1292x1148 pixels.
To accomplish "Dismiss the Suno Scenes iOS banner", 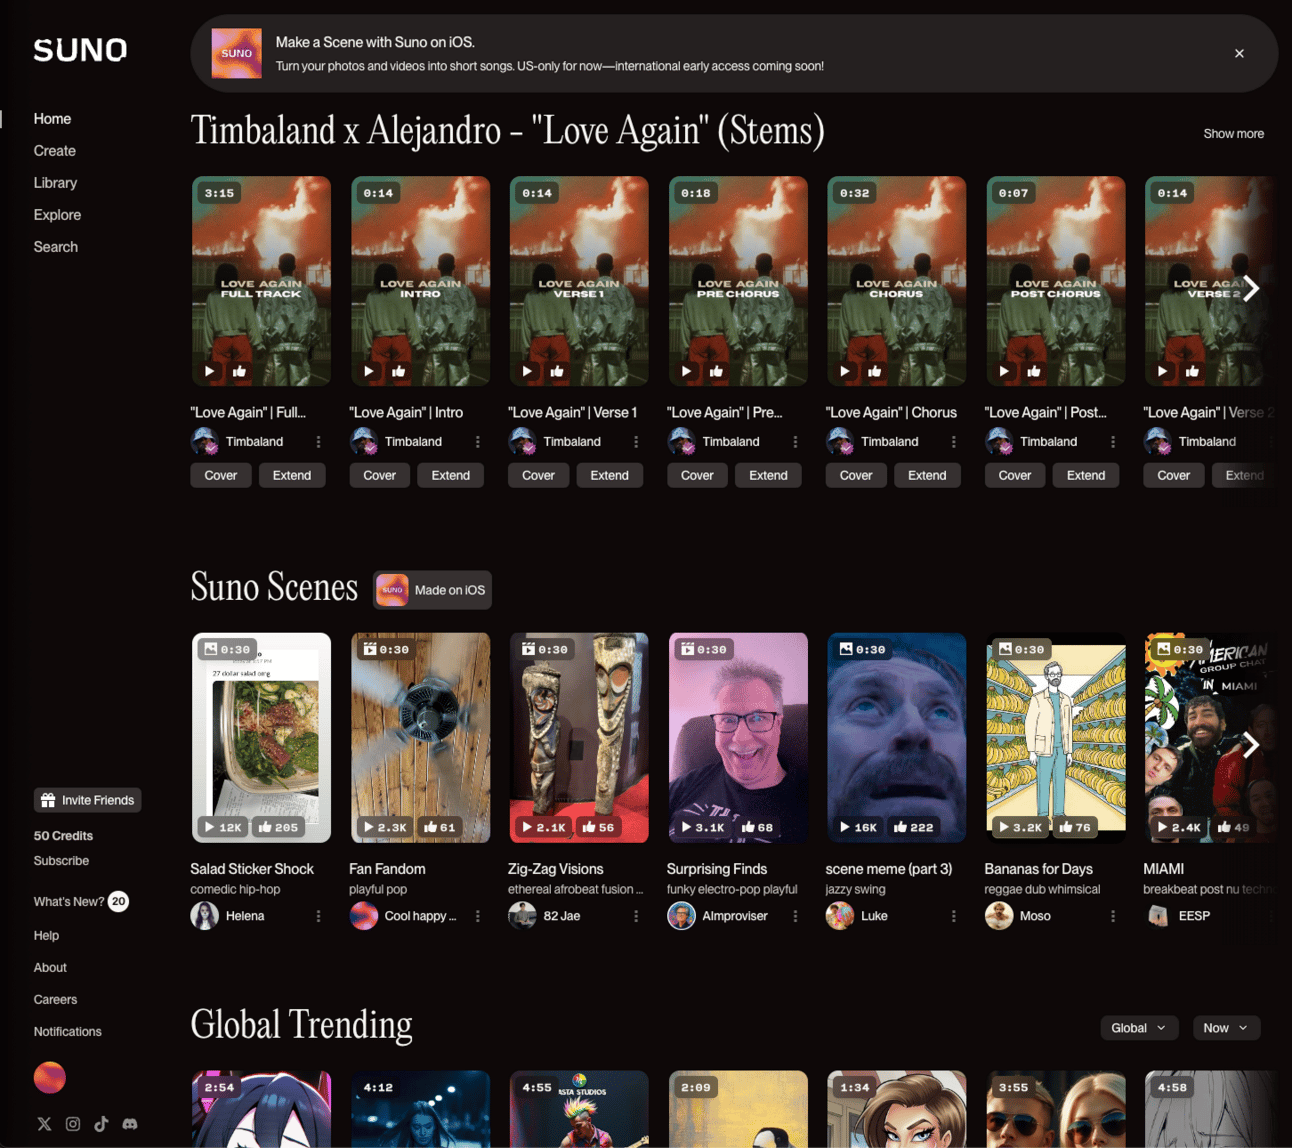I will 1239,54.
